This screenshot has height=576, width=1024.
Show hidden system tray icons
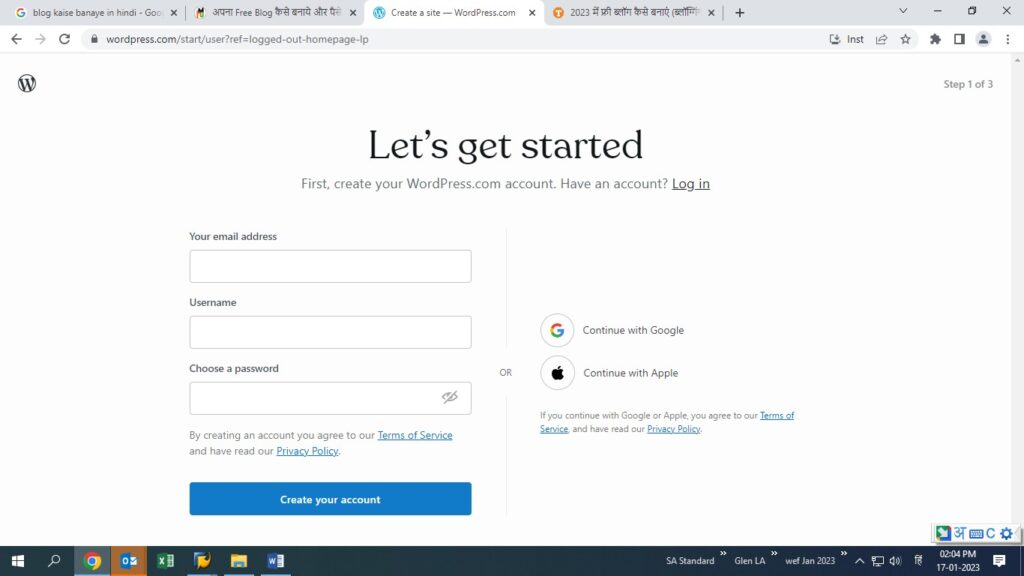859,561
